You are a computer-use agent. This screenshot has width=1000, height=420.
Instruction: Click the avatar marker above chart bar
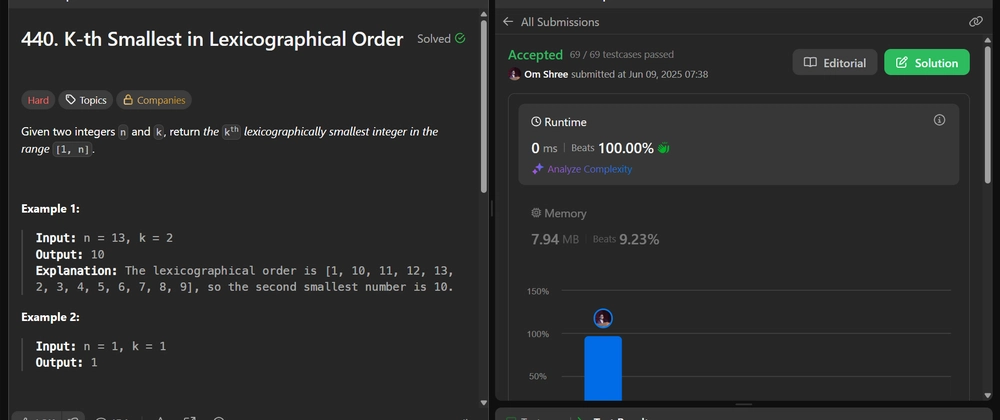pos(603,318)
